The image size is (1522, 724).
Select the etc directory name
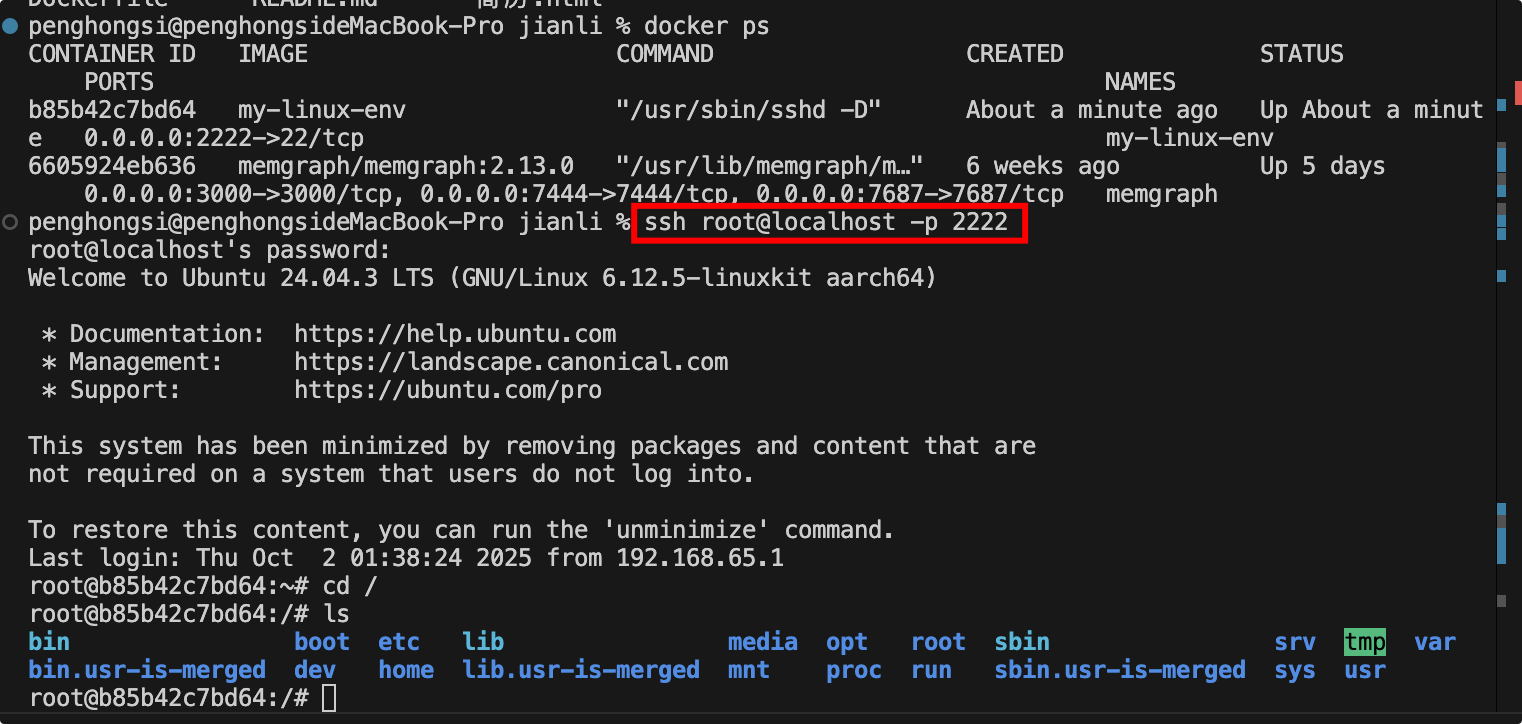(x=398, y=642)
